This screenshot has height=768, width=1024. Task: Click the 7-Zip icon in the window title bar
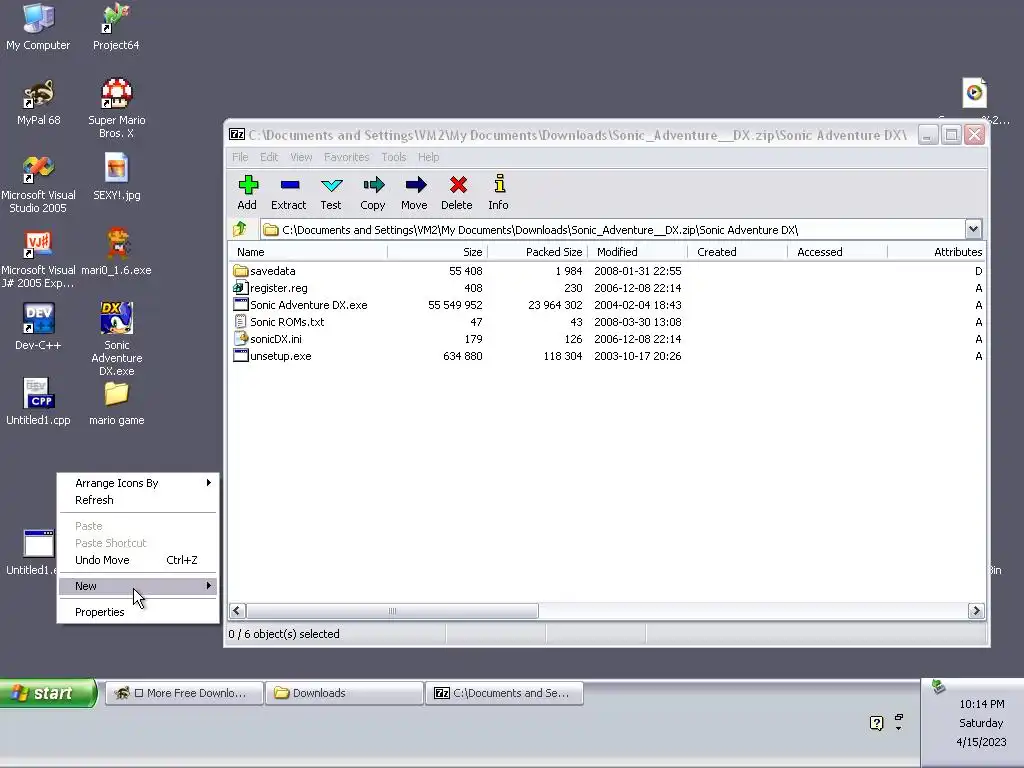point(237,135)
